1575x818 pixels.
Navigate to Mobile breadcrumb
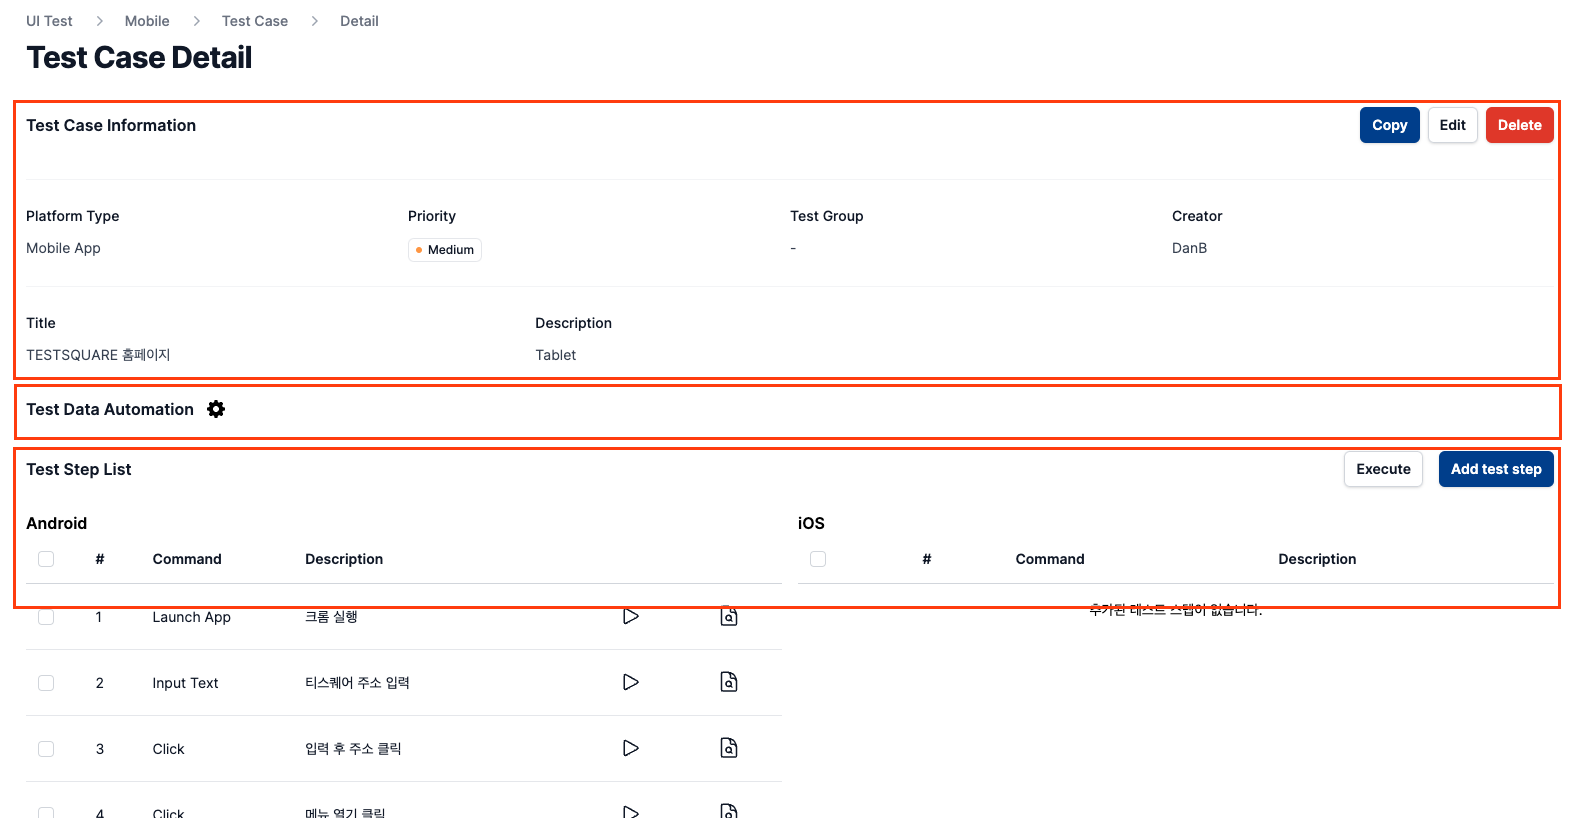click(147, 21)
